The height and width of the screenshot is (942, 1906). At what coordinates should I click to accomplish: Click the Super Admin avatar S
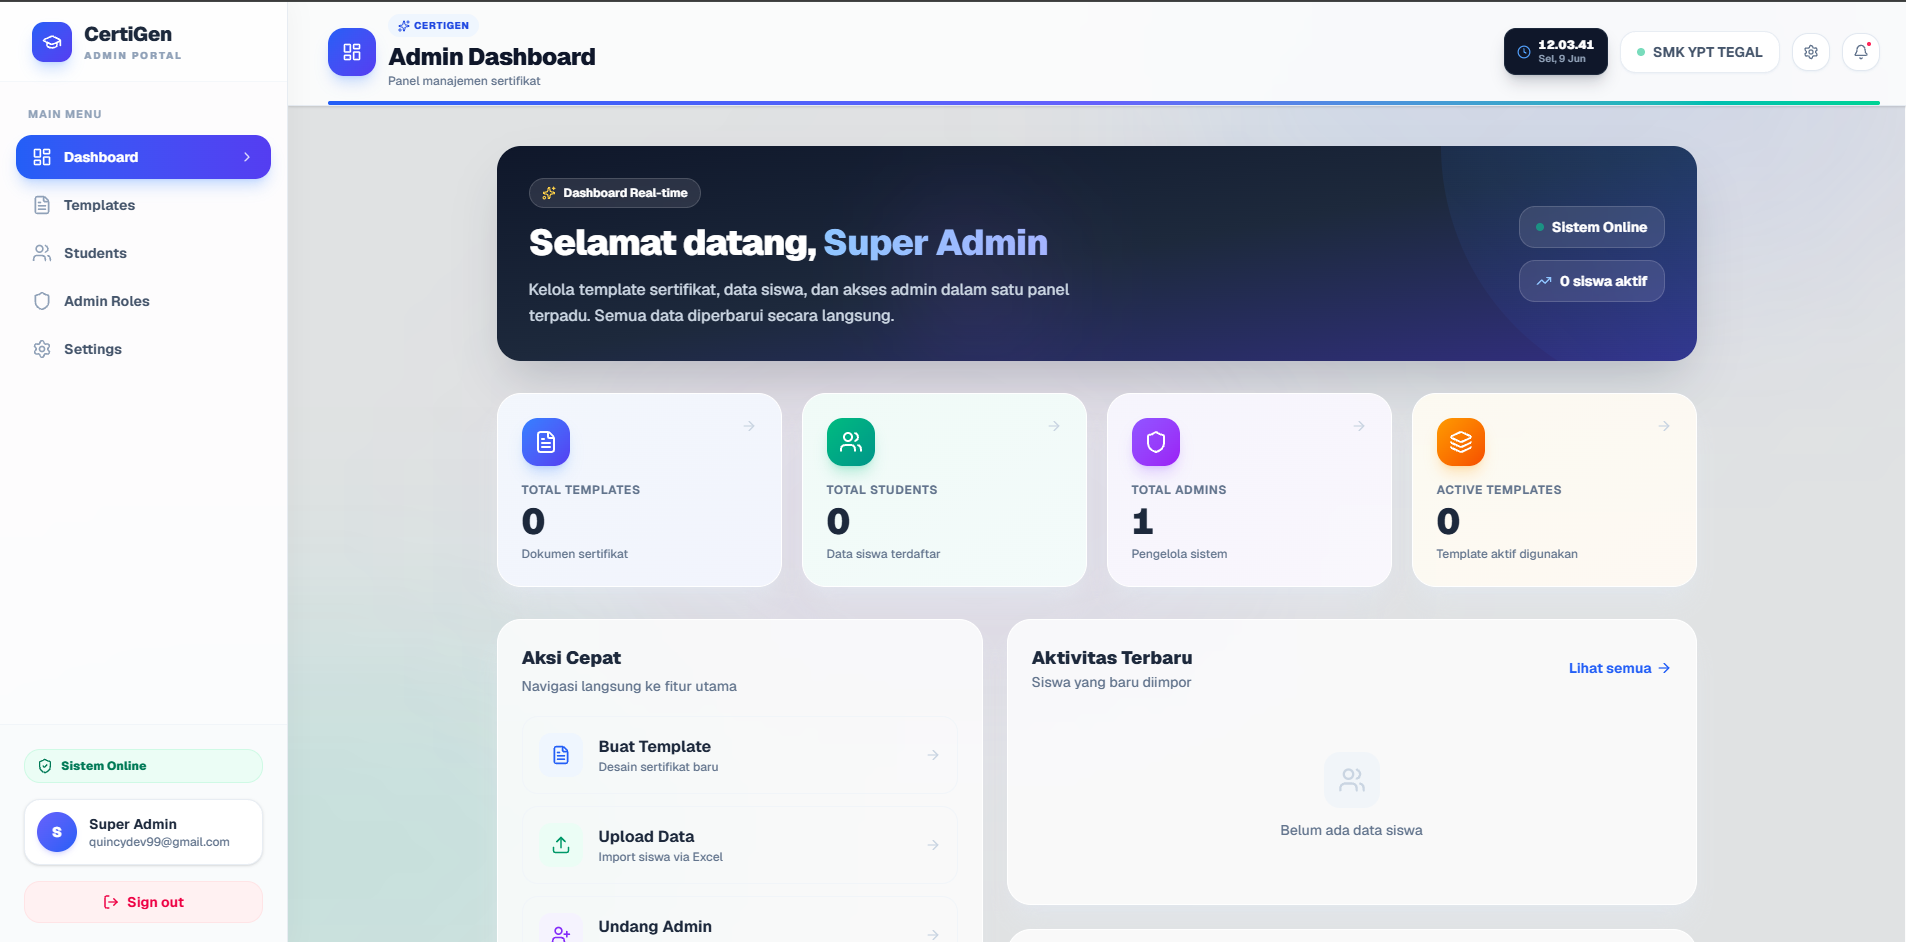(x=57, y=832)
